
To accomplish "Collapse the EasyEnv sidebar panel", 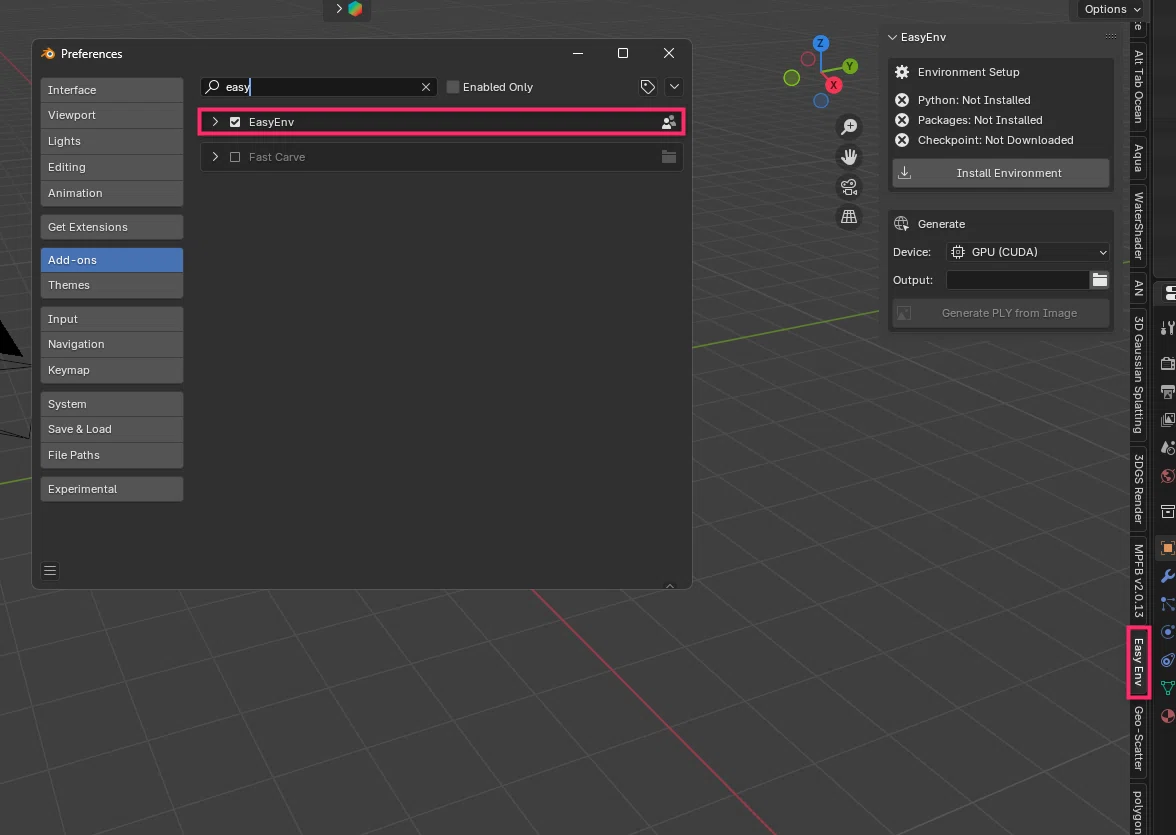I will (x=892, y=37).
